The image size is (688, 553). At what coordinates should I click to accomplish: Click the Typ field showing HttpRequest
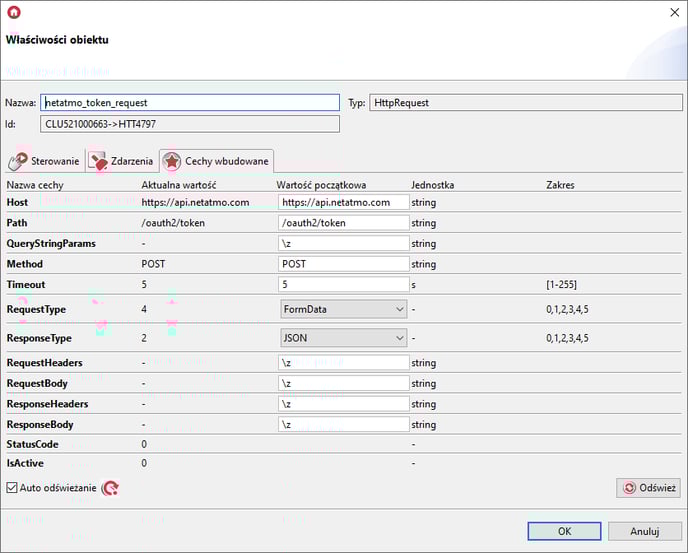click(x=526, y=103)
